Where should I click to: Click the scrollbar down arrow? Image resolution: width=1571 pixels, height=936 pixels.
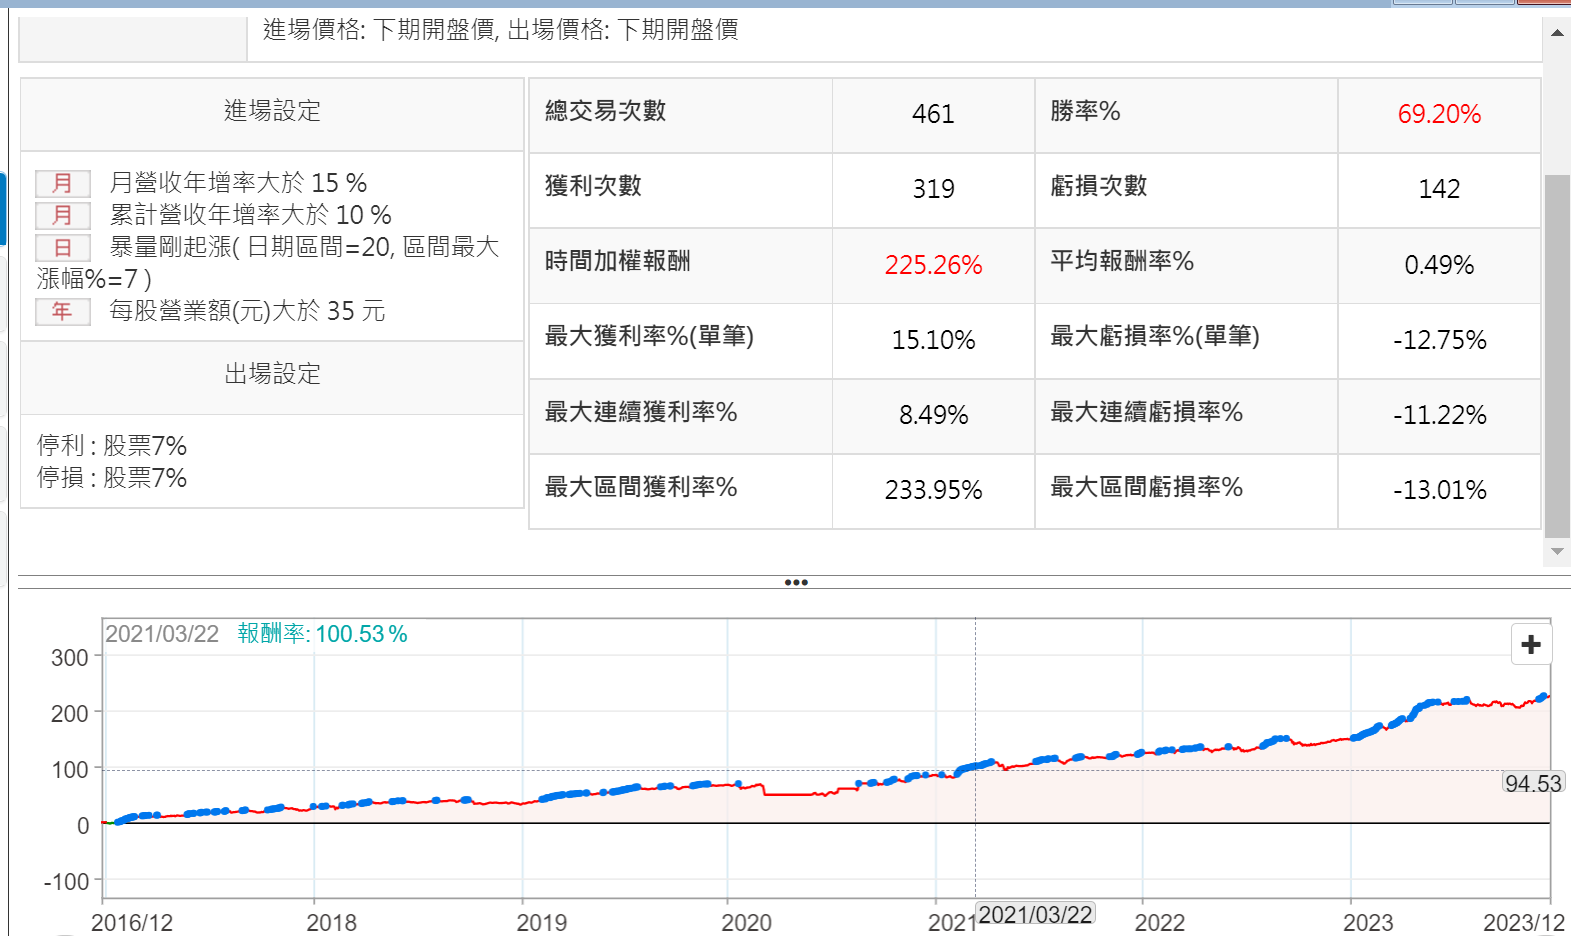tap(1557, 551)
